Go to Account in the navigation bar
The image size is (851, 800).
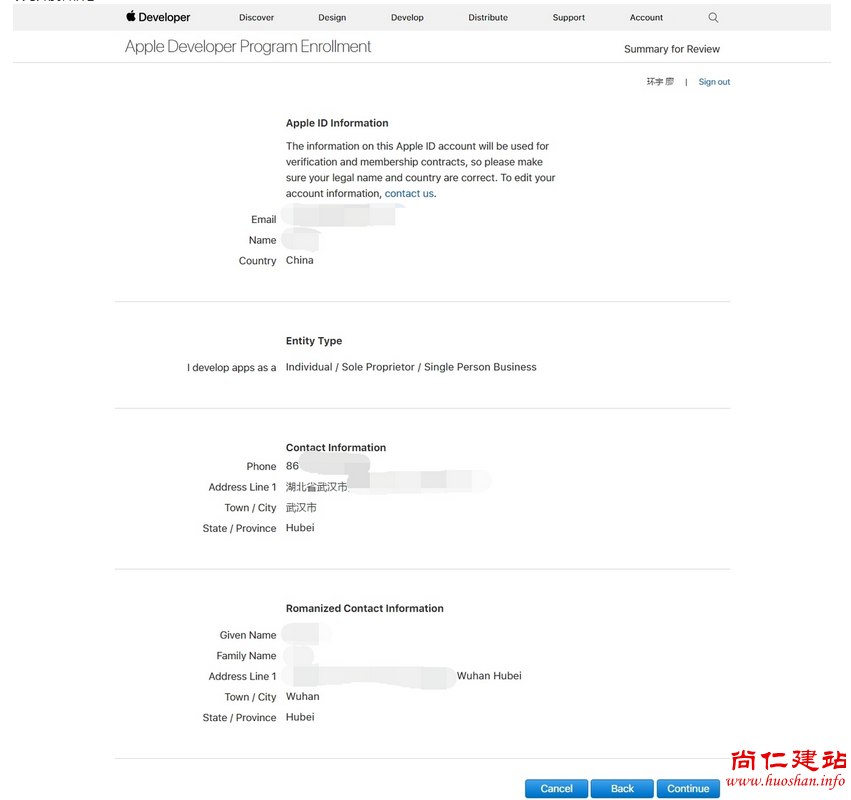[x=646, y=18]
